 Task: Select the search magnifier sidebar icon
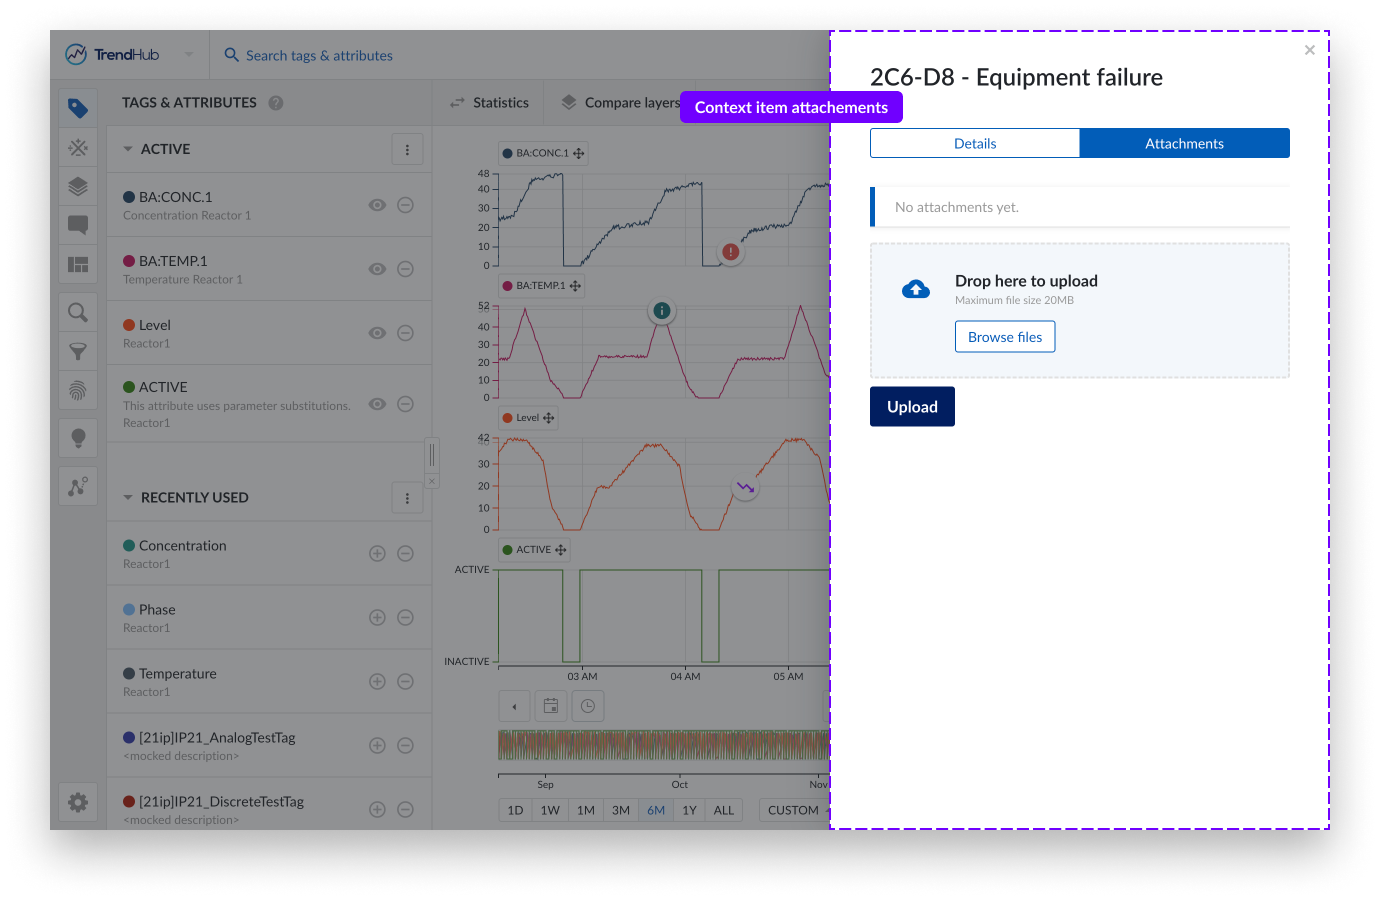click(x=78, y=313)
